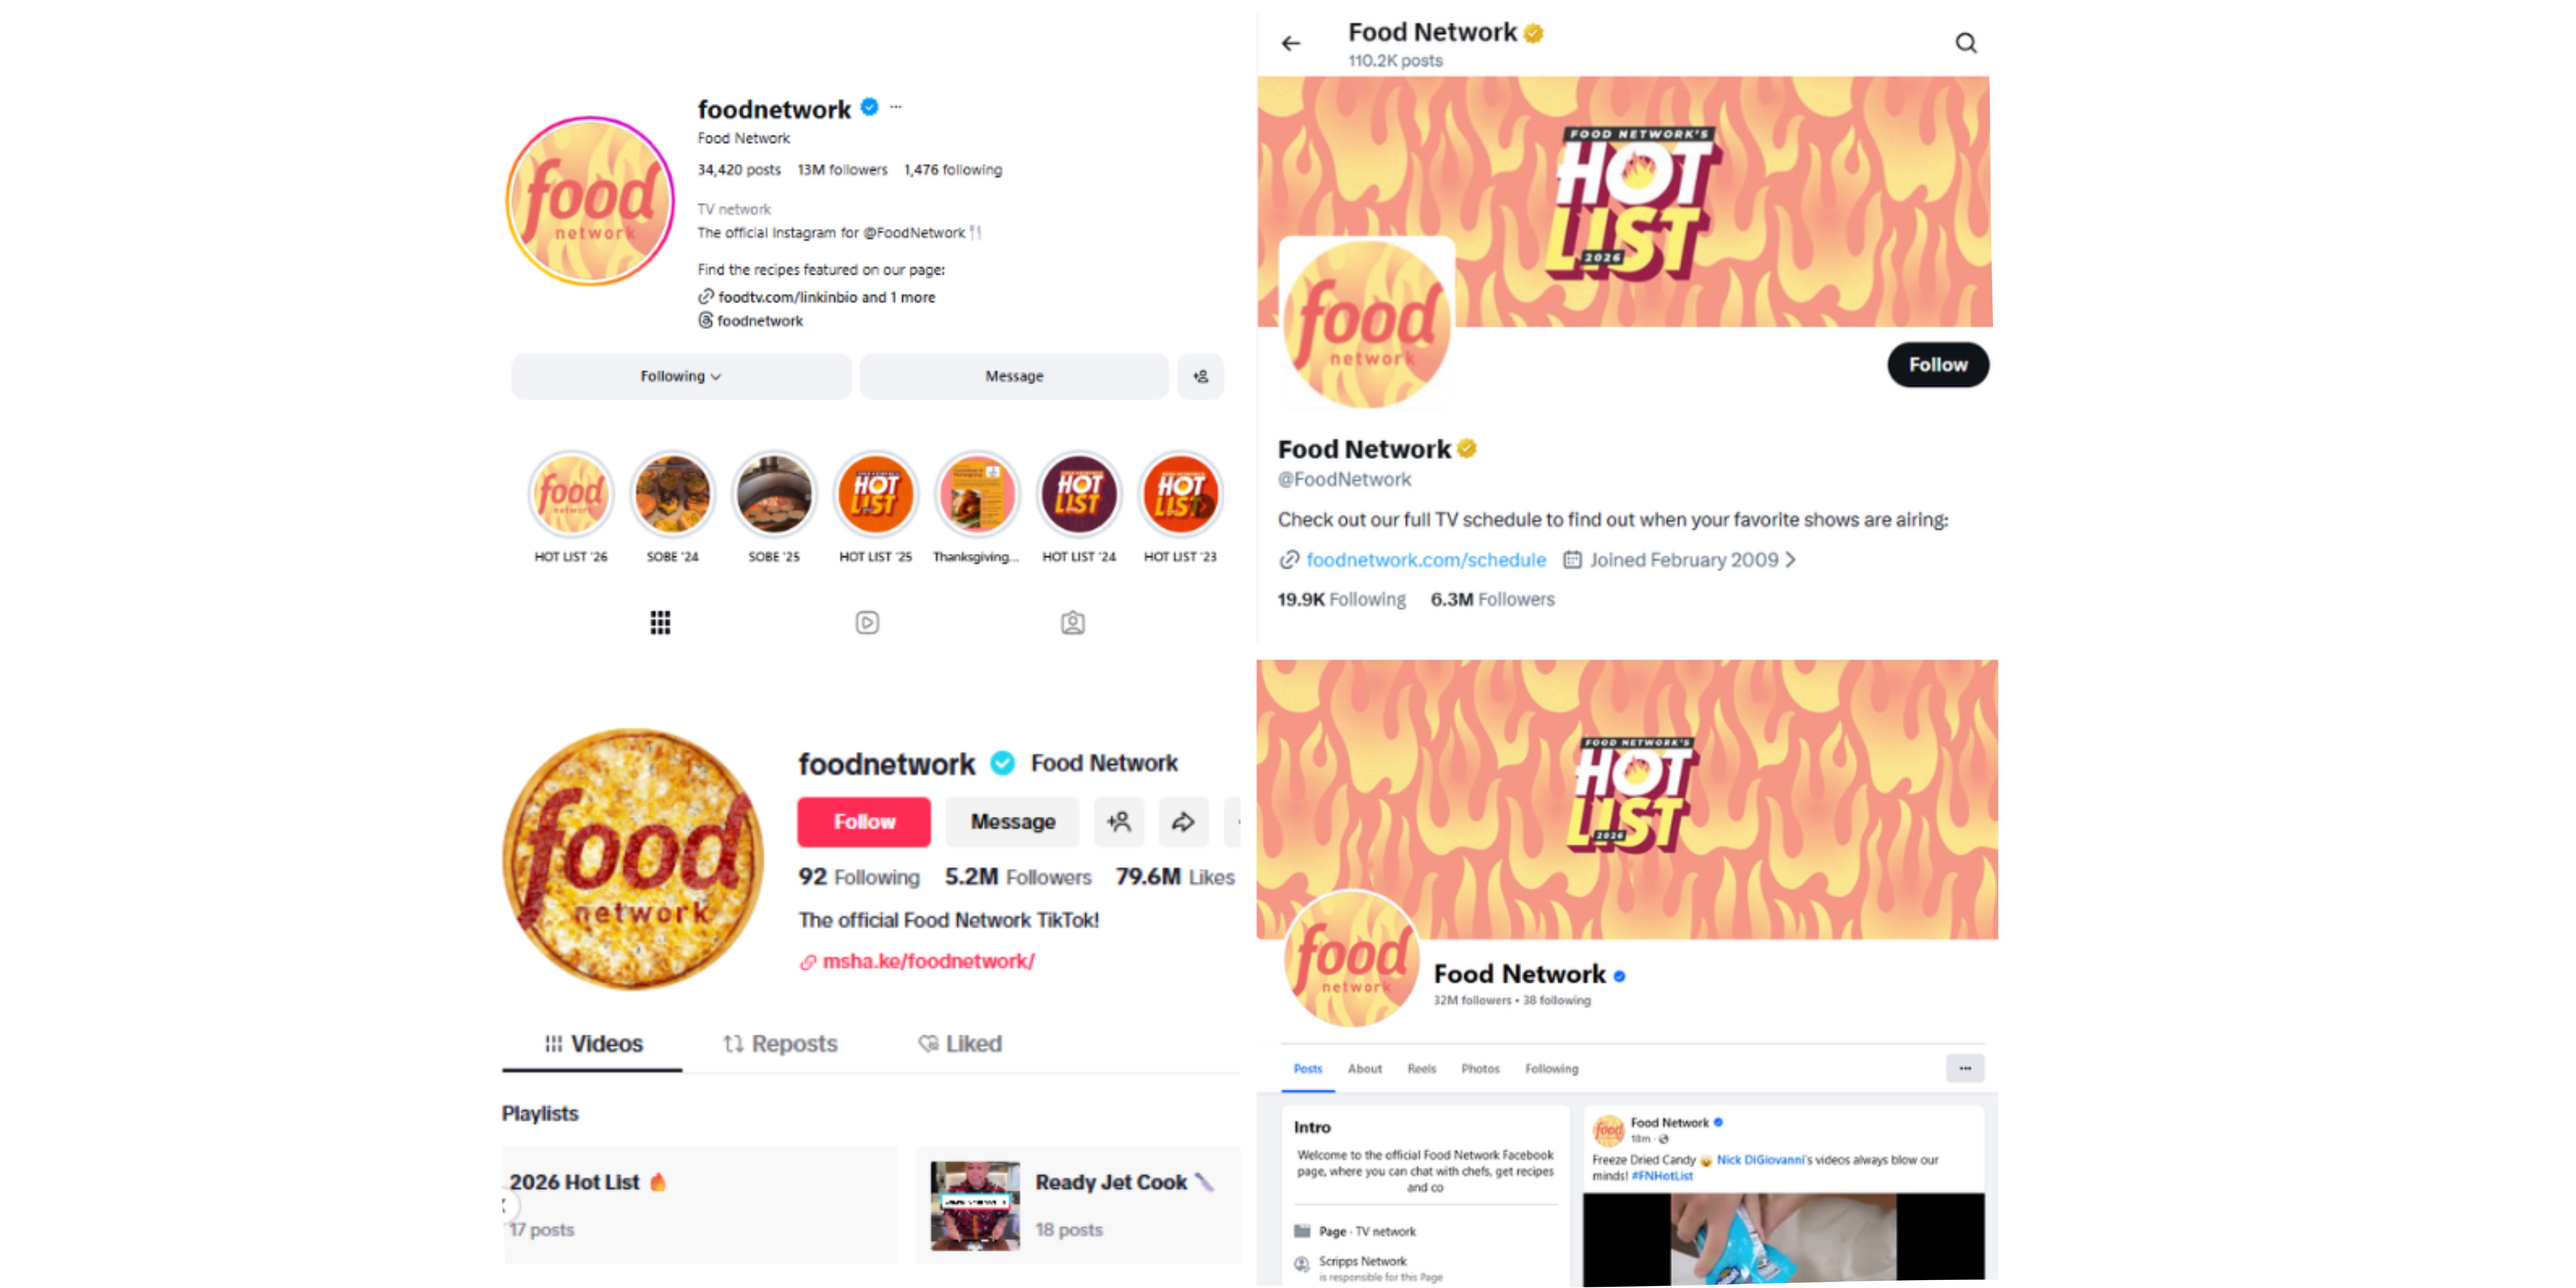
Task: Click the back arrow beside Food Network header
Action: pos(1291,43)
